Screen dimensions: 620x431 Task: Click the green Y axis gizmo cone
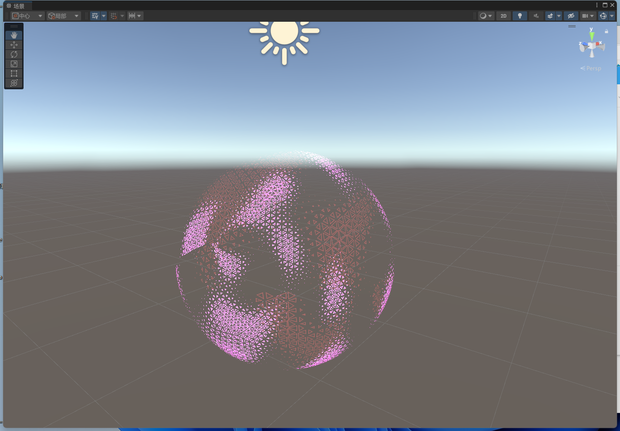click(x=592, y=36)
